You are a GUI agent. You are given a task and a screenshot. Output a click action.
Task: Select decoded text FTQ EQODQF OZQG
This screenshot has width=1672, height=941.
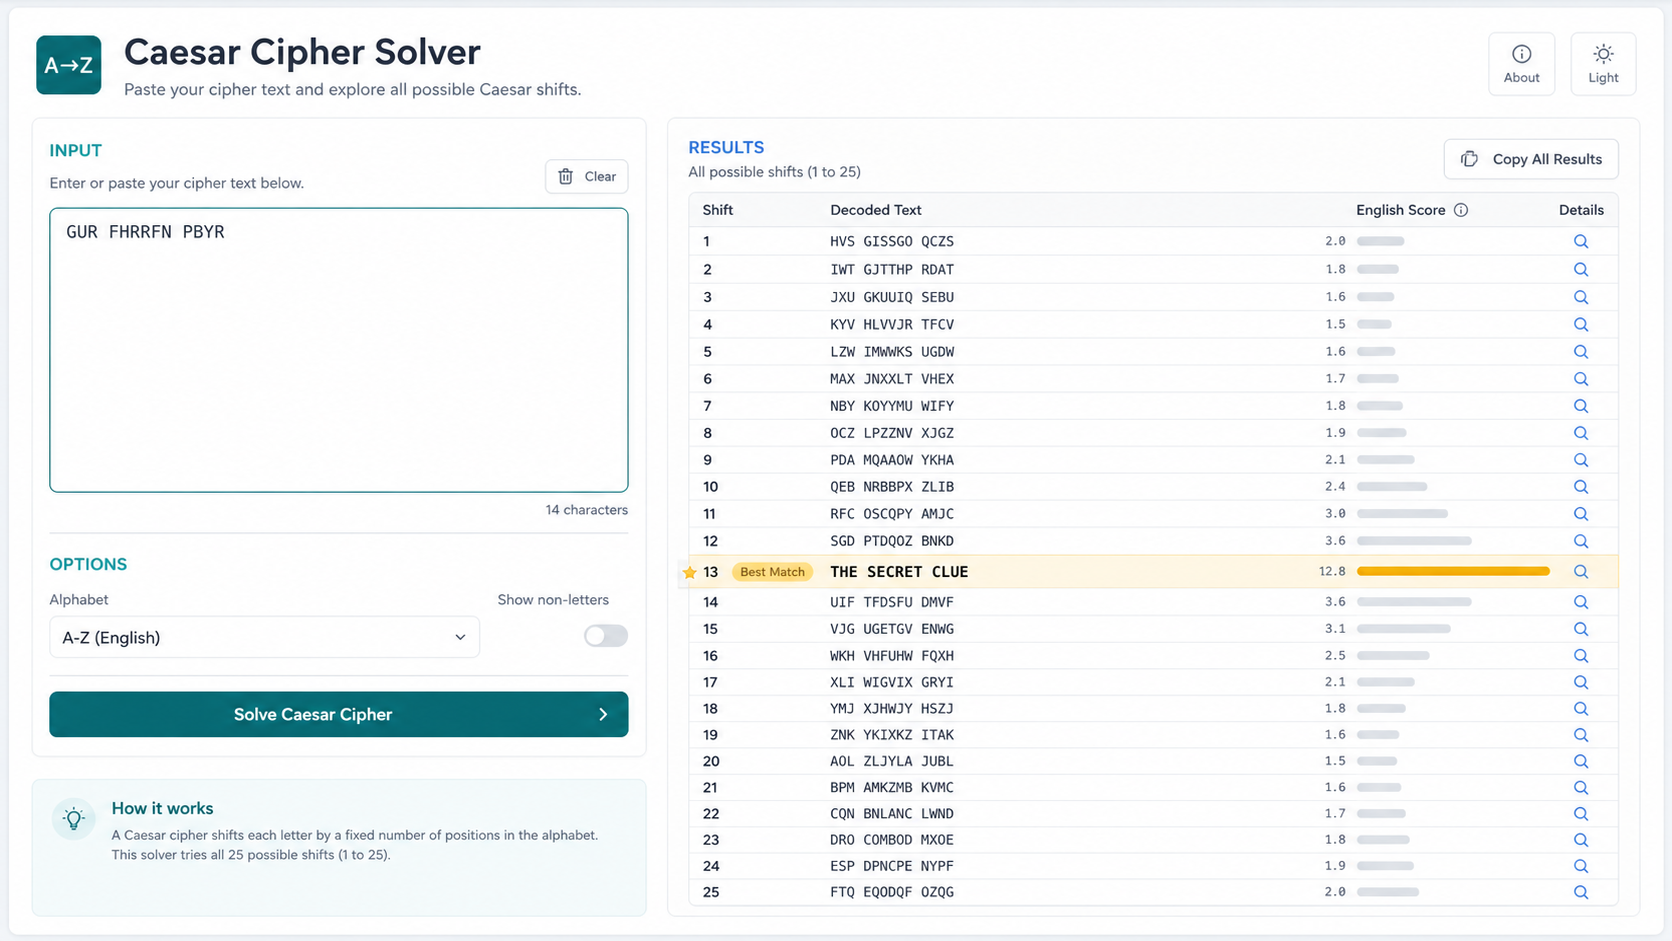(x=892, y=892)
